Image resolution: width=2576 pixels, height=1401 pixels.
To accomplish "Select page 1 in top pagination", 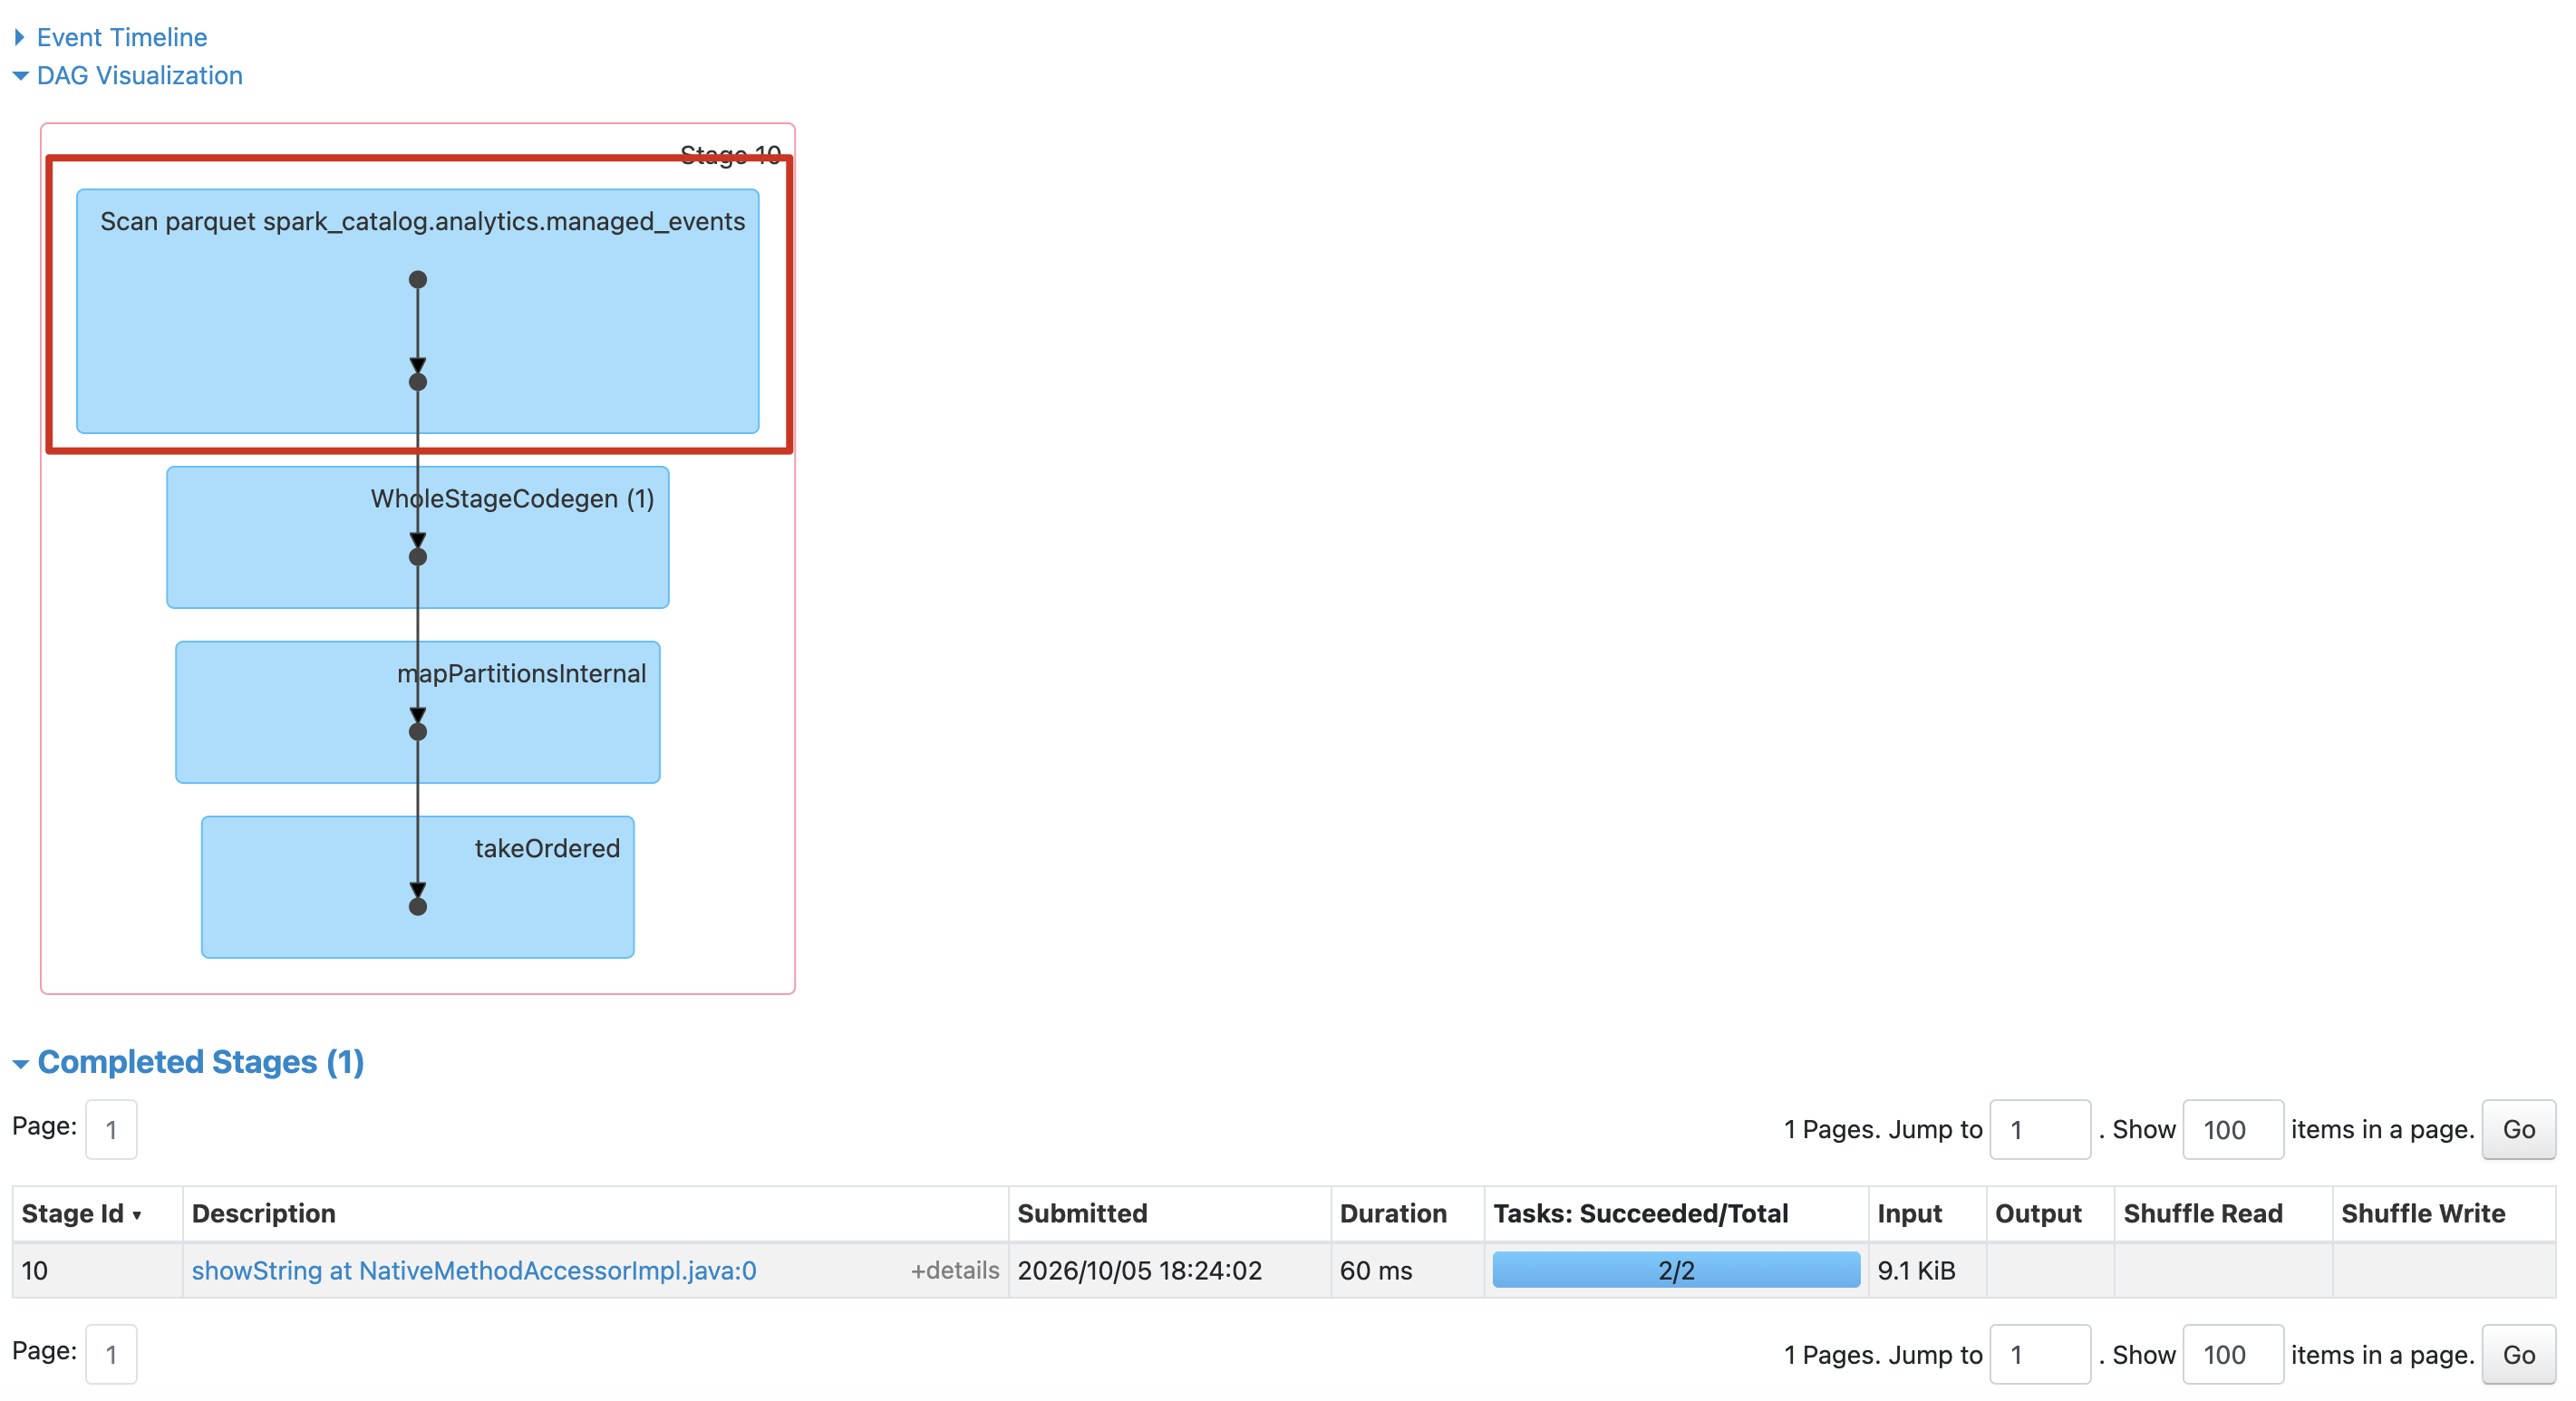I will [111, 1129].
